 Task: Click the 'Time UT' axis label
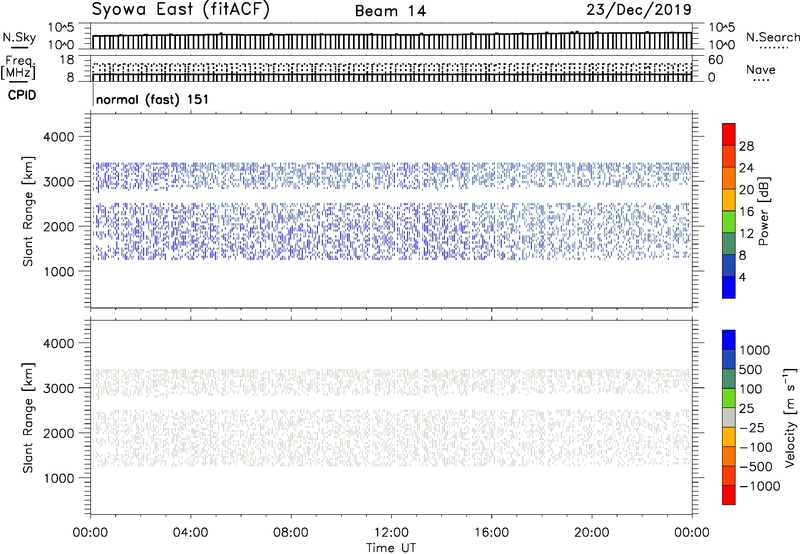click(391, 548)
